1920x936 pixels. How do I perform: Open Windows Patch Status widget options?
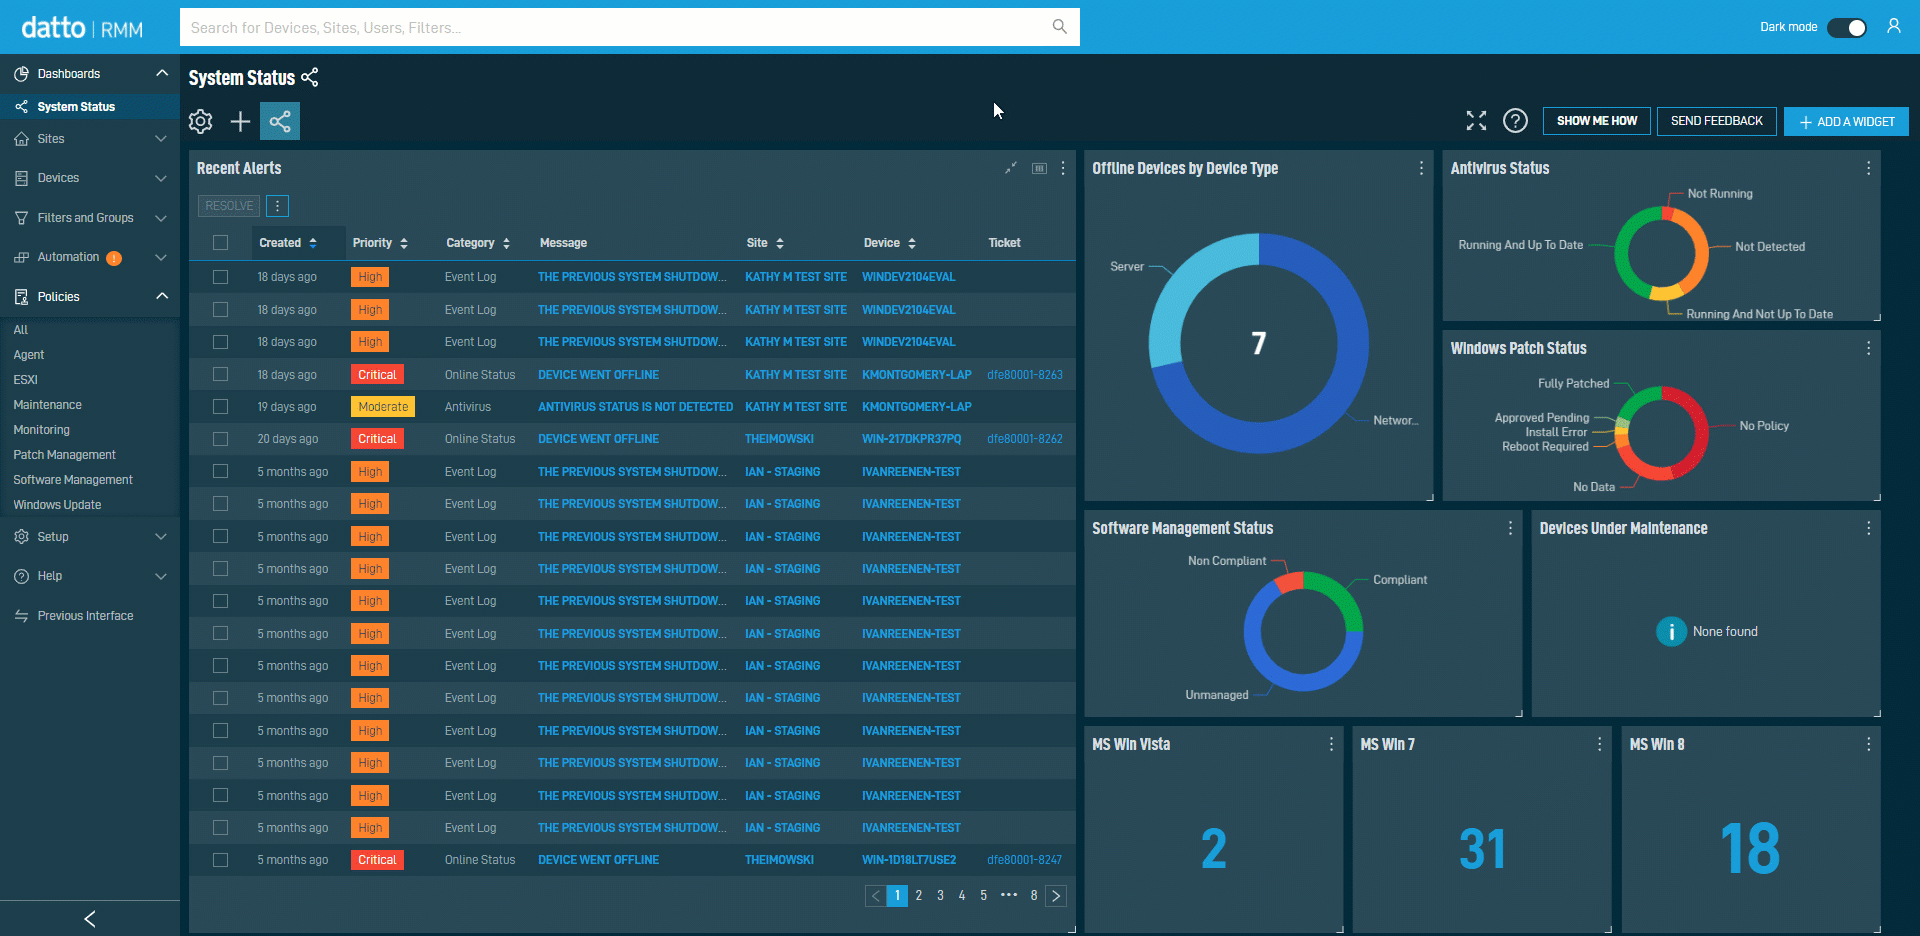pyautogui.click(x=1868, y=348)
